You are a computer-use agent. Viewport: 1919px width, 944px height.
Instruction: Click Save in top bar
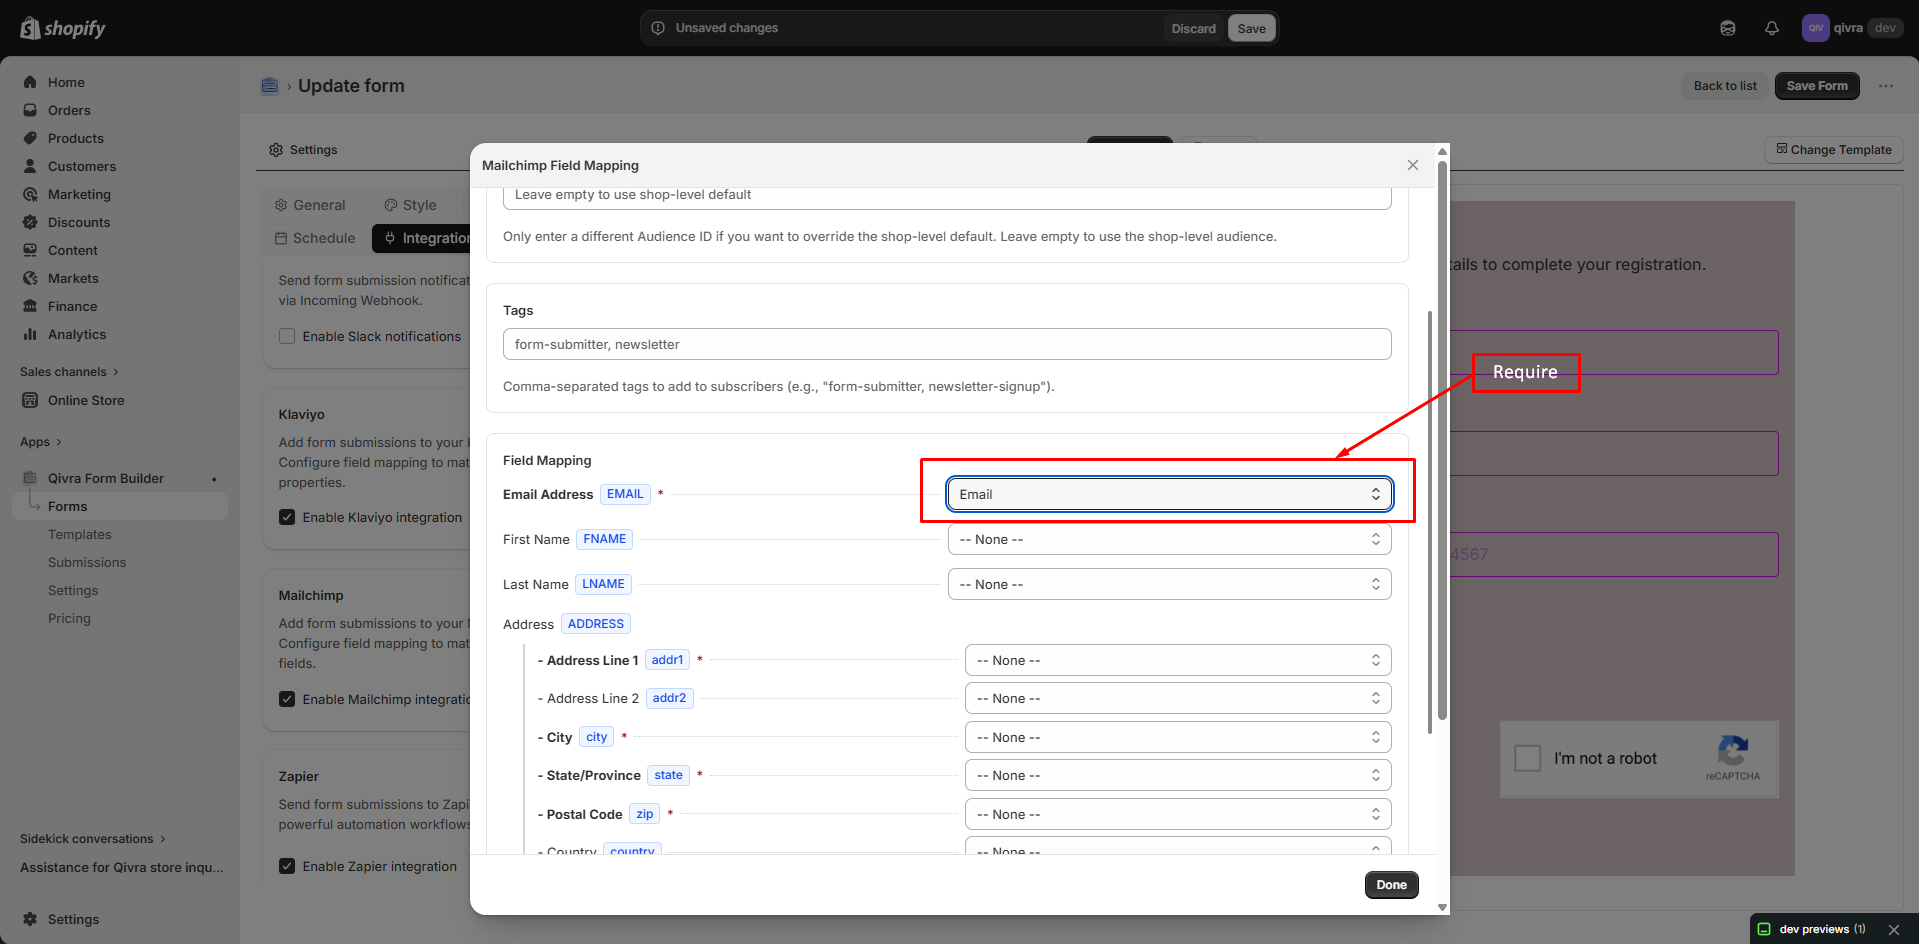point(1251,28)
